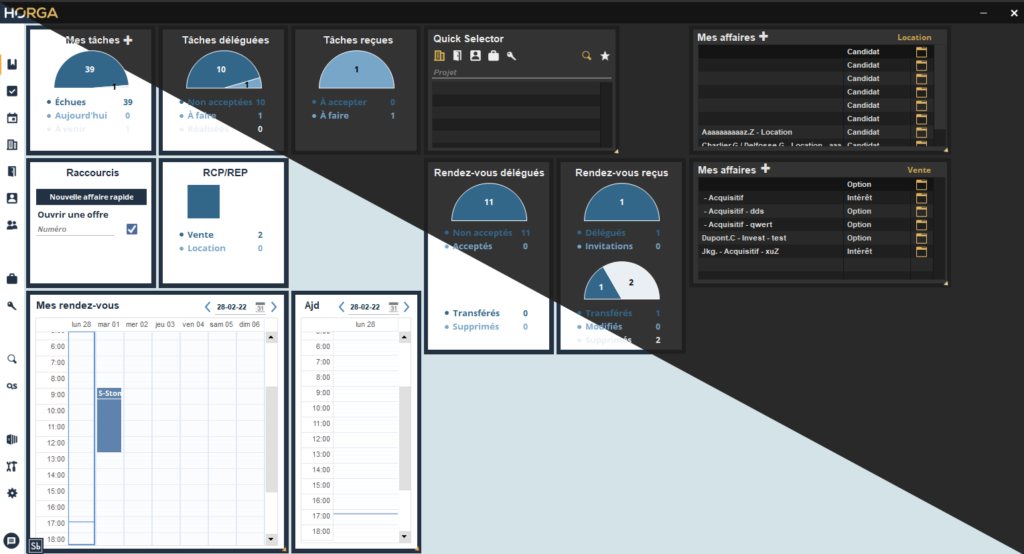Image resolution: width=1024 pixels, height=554 pixels.
Task: Click the star favorites icon in Quick Selector
Action: pyautogui.click(x=605, y=56)
